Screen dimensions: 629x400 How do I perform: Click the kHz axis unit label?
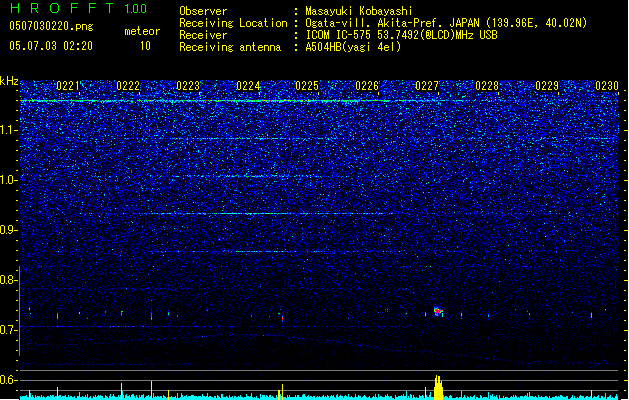point(9,81)
